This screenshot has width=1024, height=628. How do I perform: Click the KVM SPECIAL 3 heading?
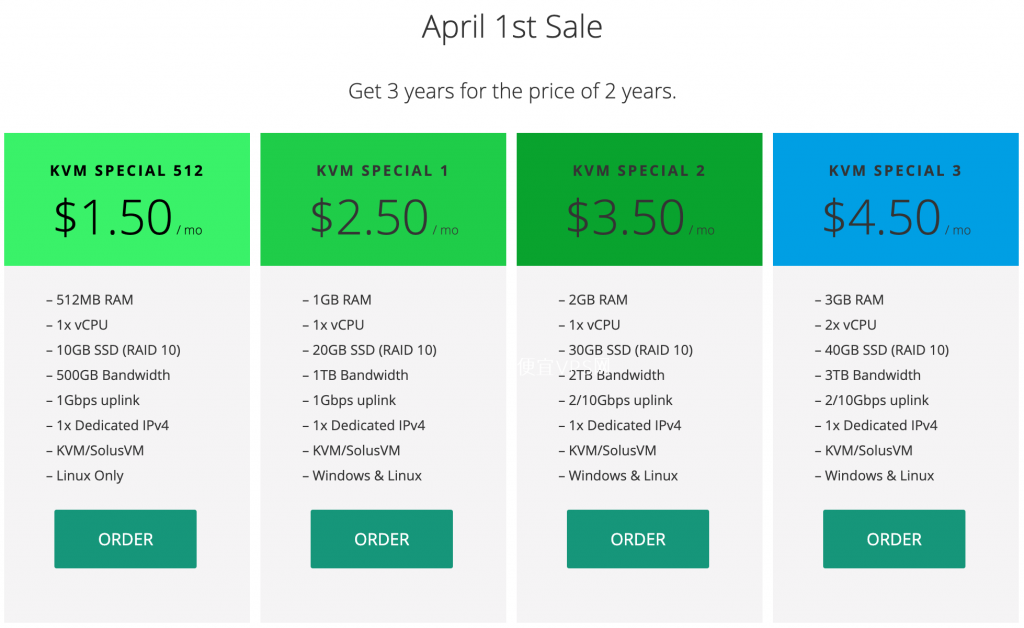coord(895,171)
